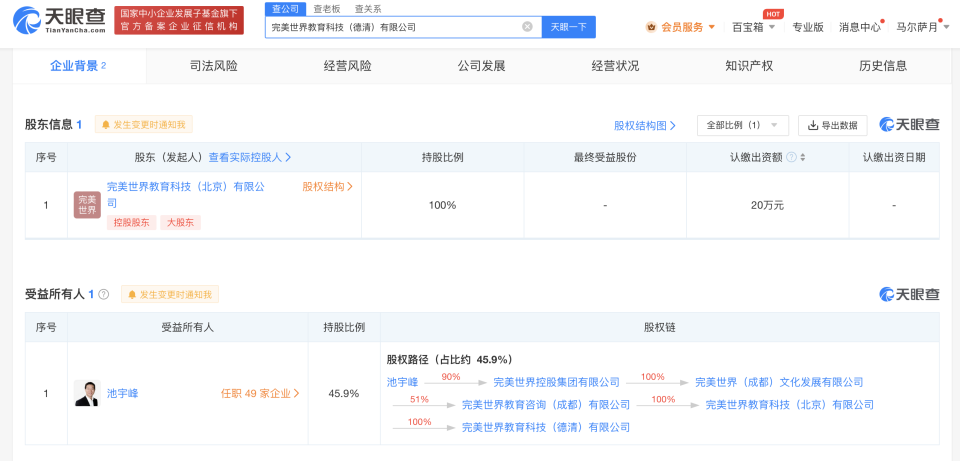This screenshot has height=461, width=960.
Task: Sort by 认缴出资额 using sort arrows
Action: pyautogui.click(x=802, y=157)
